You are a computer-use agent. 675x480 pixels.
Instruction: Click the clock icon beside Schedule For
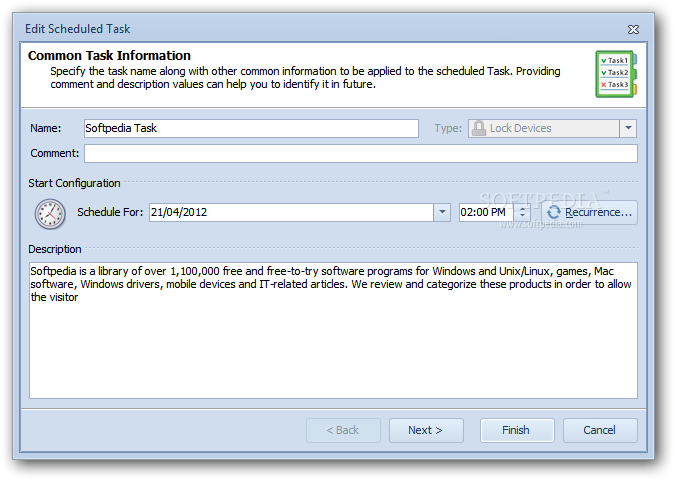[x=50, y=214]
